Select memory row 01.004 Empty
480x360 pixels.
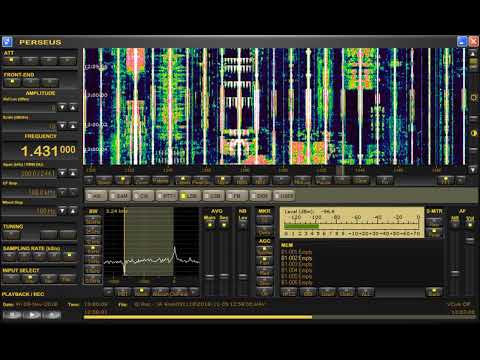296,270
